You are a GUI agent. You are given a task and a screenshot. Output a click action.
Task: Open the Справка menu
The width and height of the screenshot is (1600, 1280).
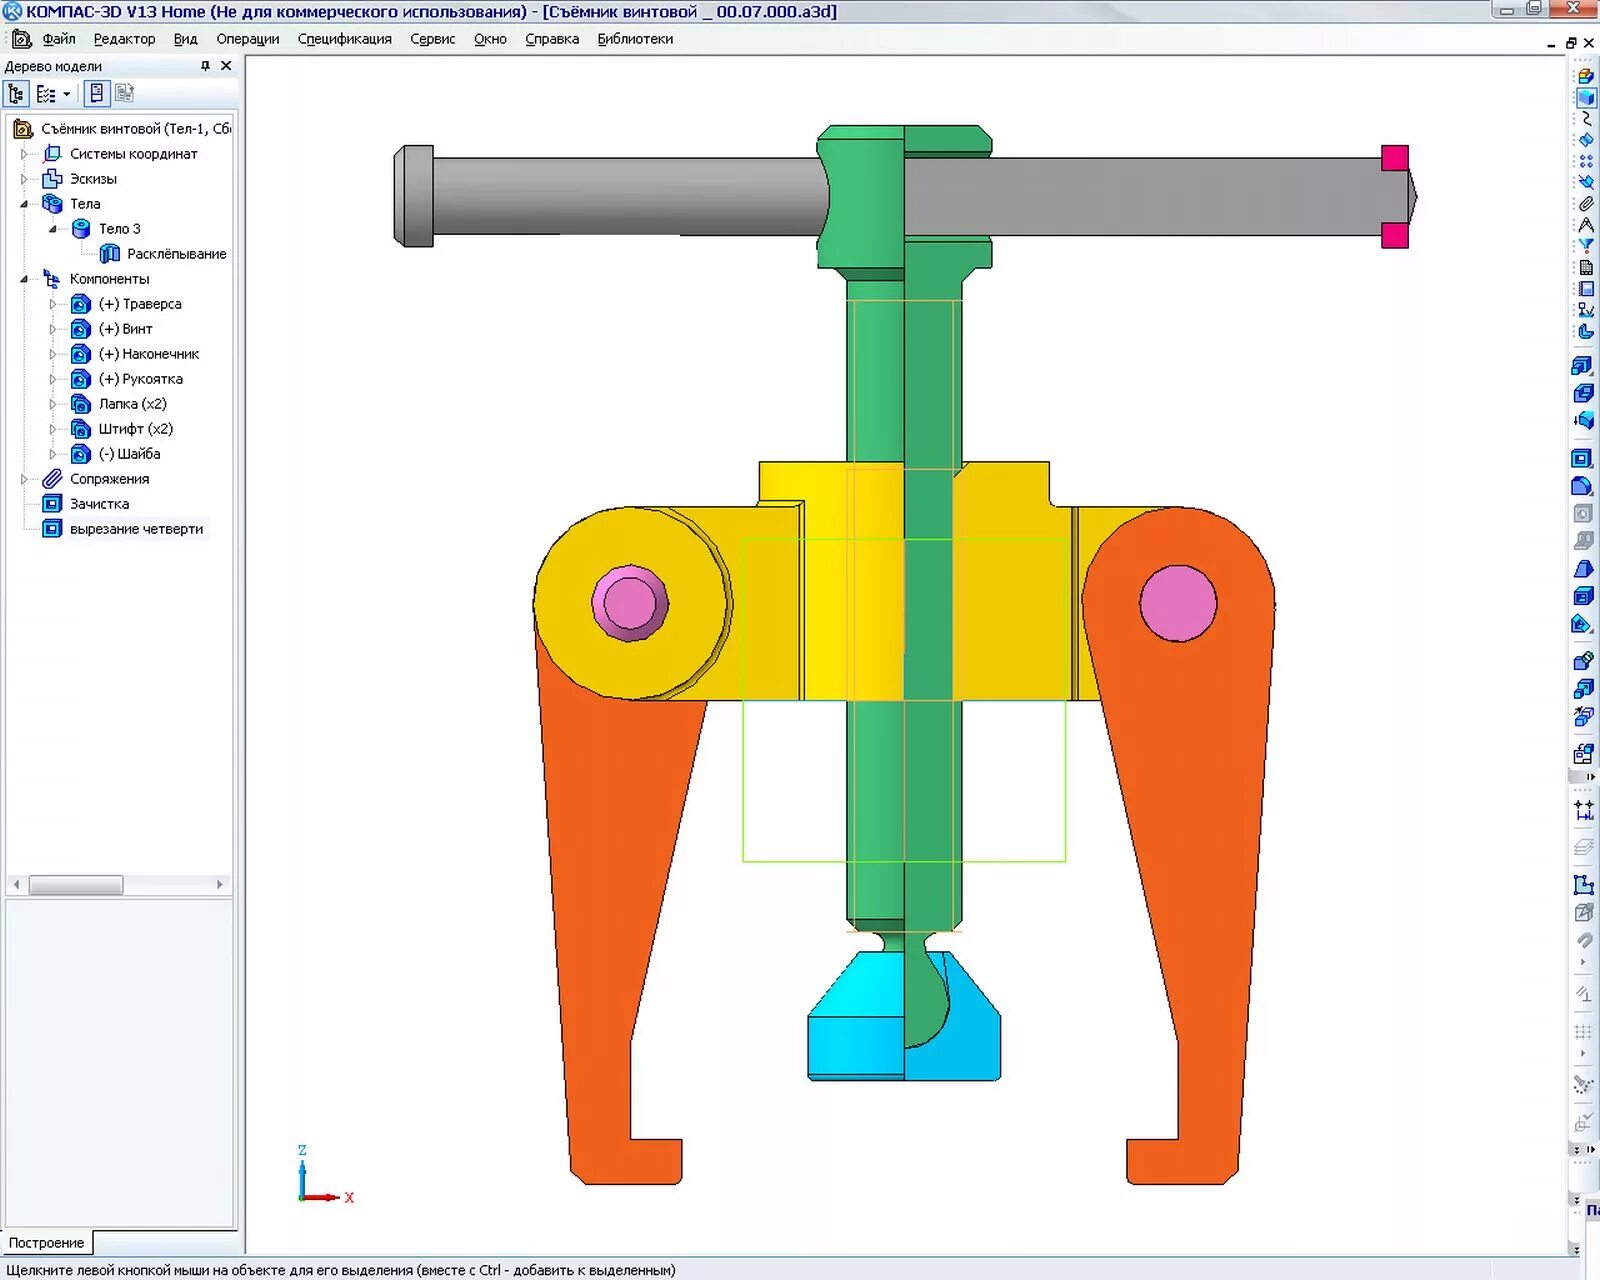point(552,39)
